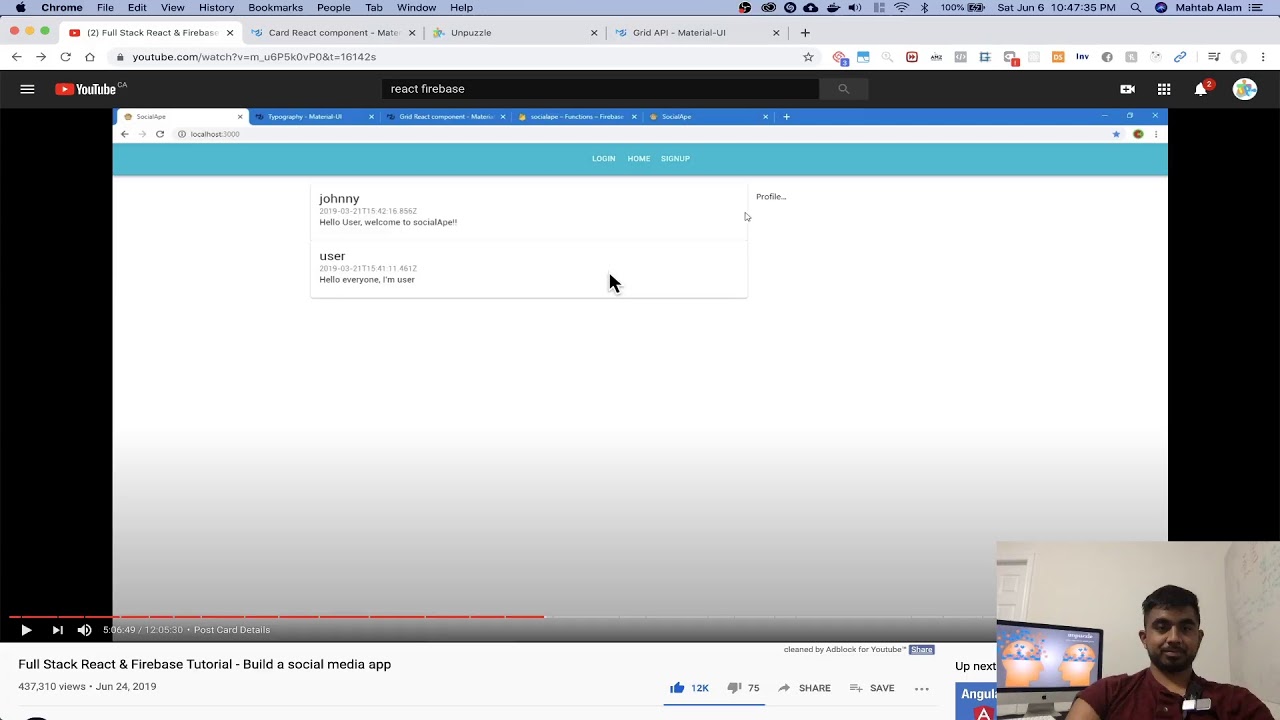This screenshot has width=1280, height=720.
Task: Open the create video camera icon
Action: click(1127, 89)
